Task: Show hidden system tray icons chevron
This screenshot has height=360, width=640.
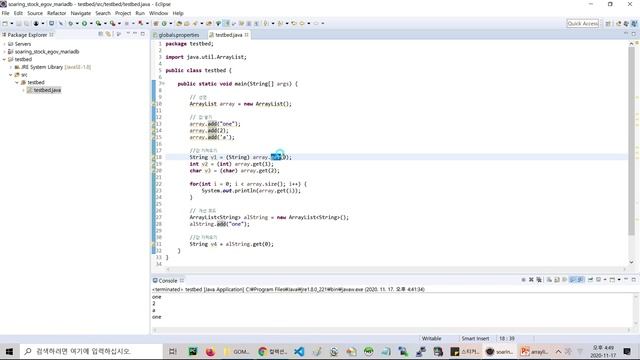Action: (x=558, y=351)
